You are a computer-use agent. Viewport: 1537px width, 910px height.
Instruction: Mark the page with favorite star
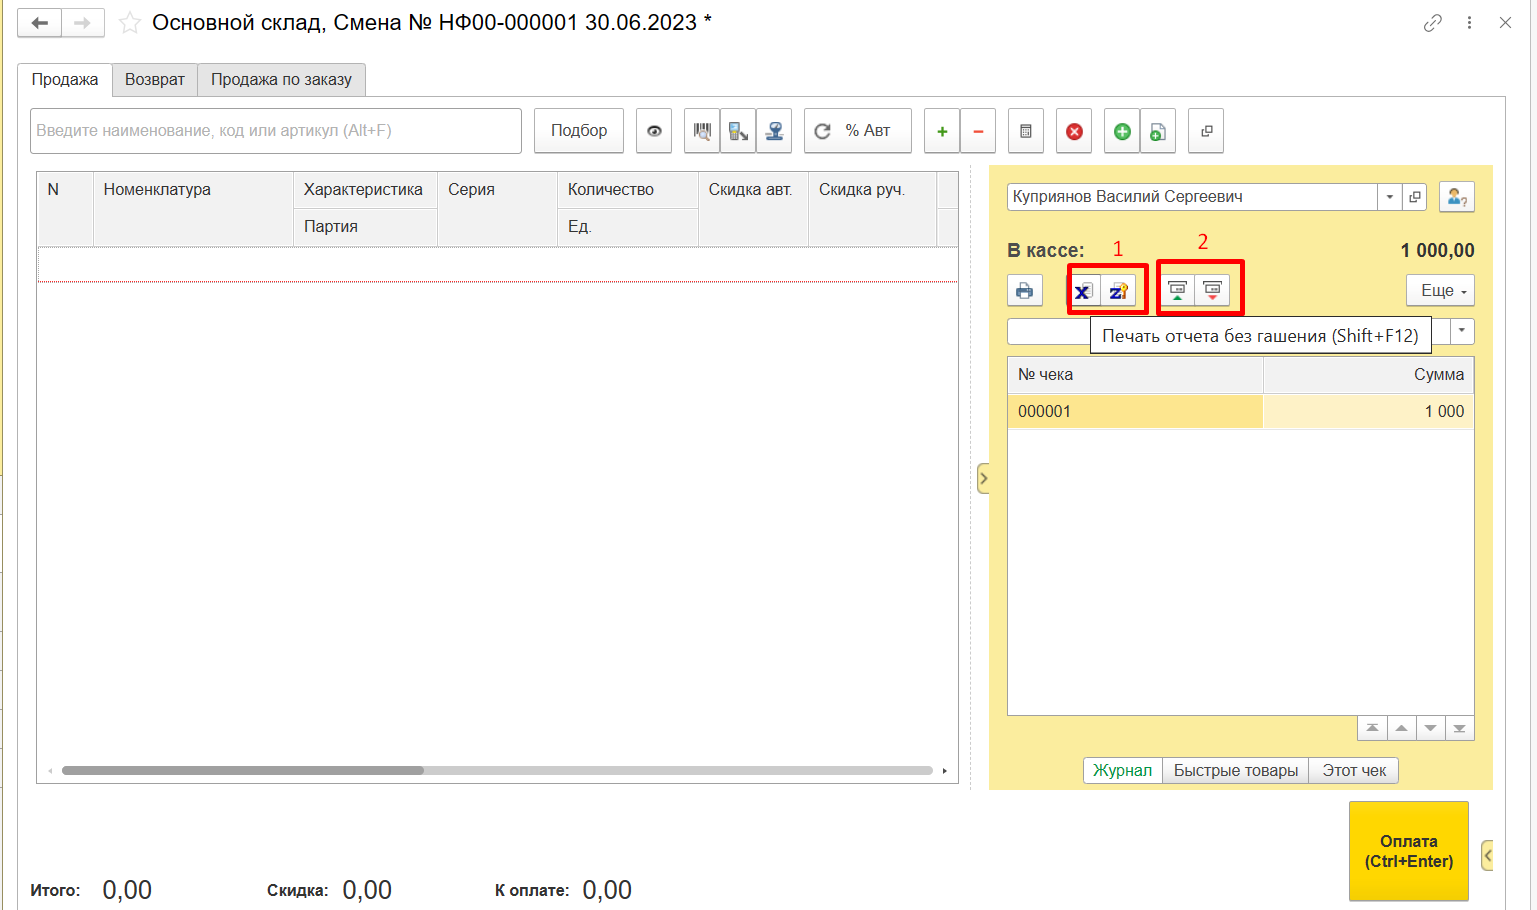click(x=130, y=23)
